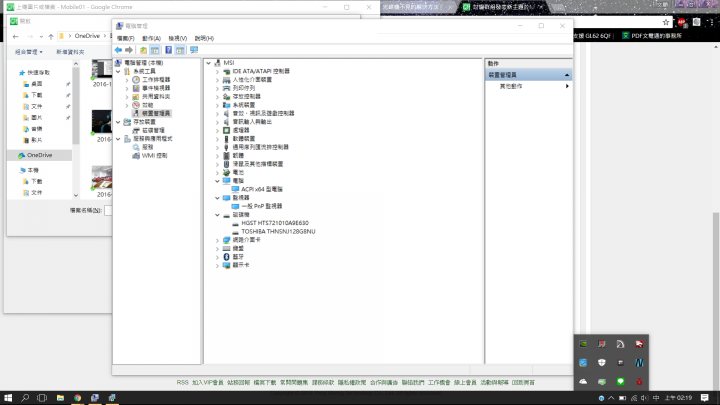720x405 pixels.
Task: Select the 效能 performance icon in console tree
Action: point(136,105)
